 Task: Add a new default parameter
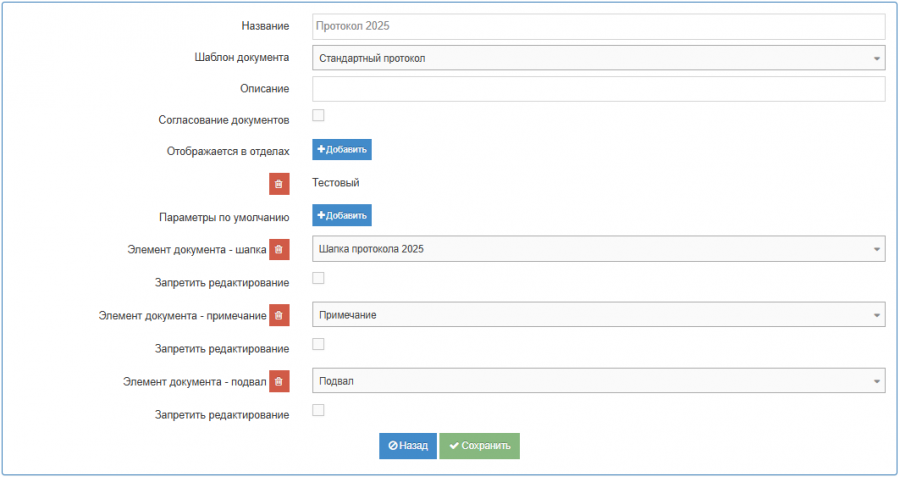coord(342,216)
